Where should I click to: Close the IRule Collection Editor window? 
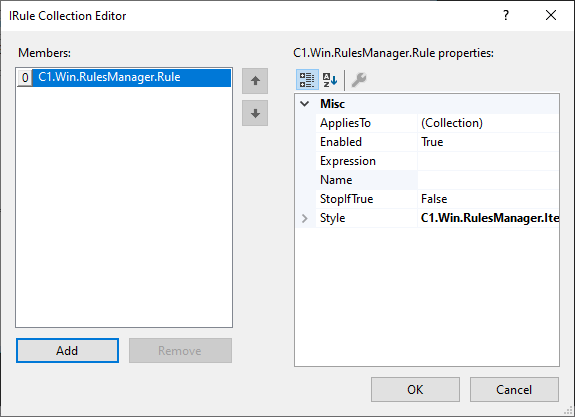(x=551, y=15)
